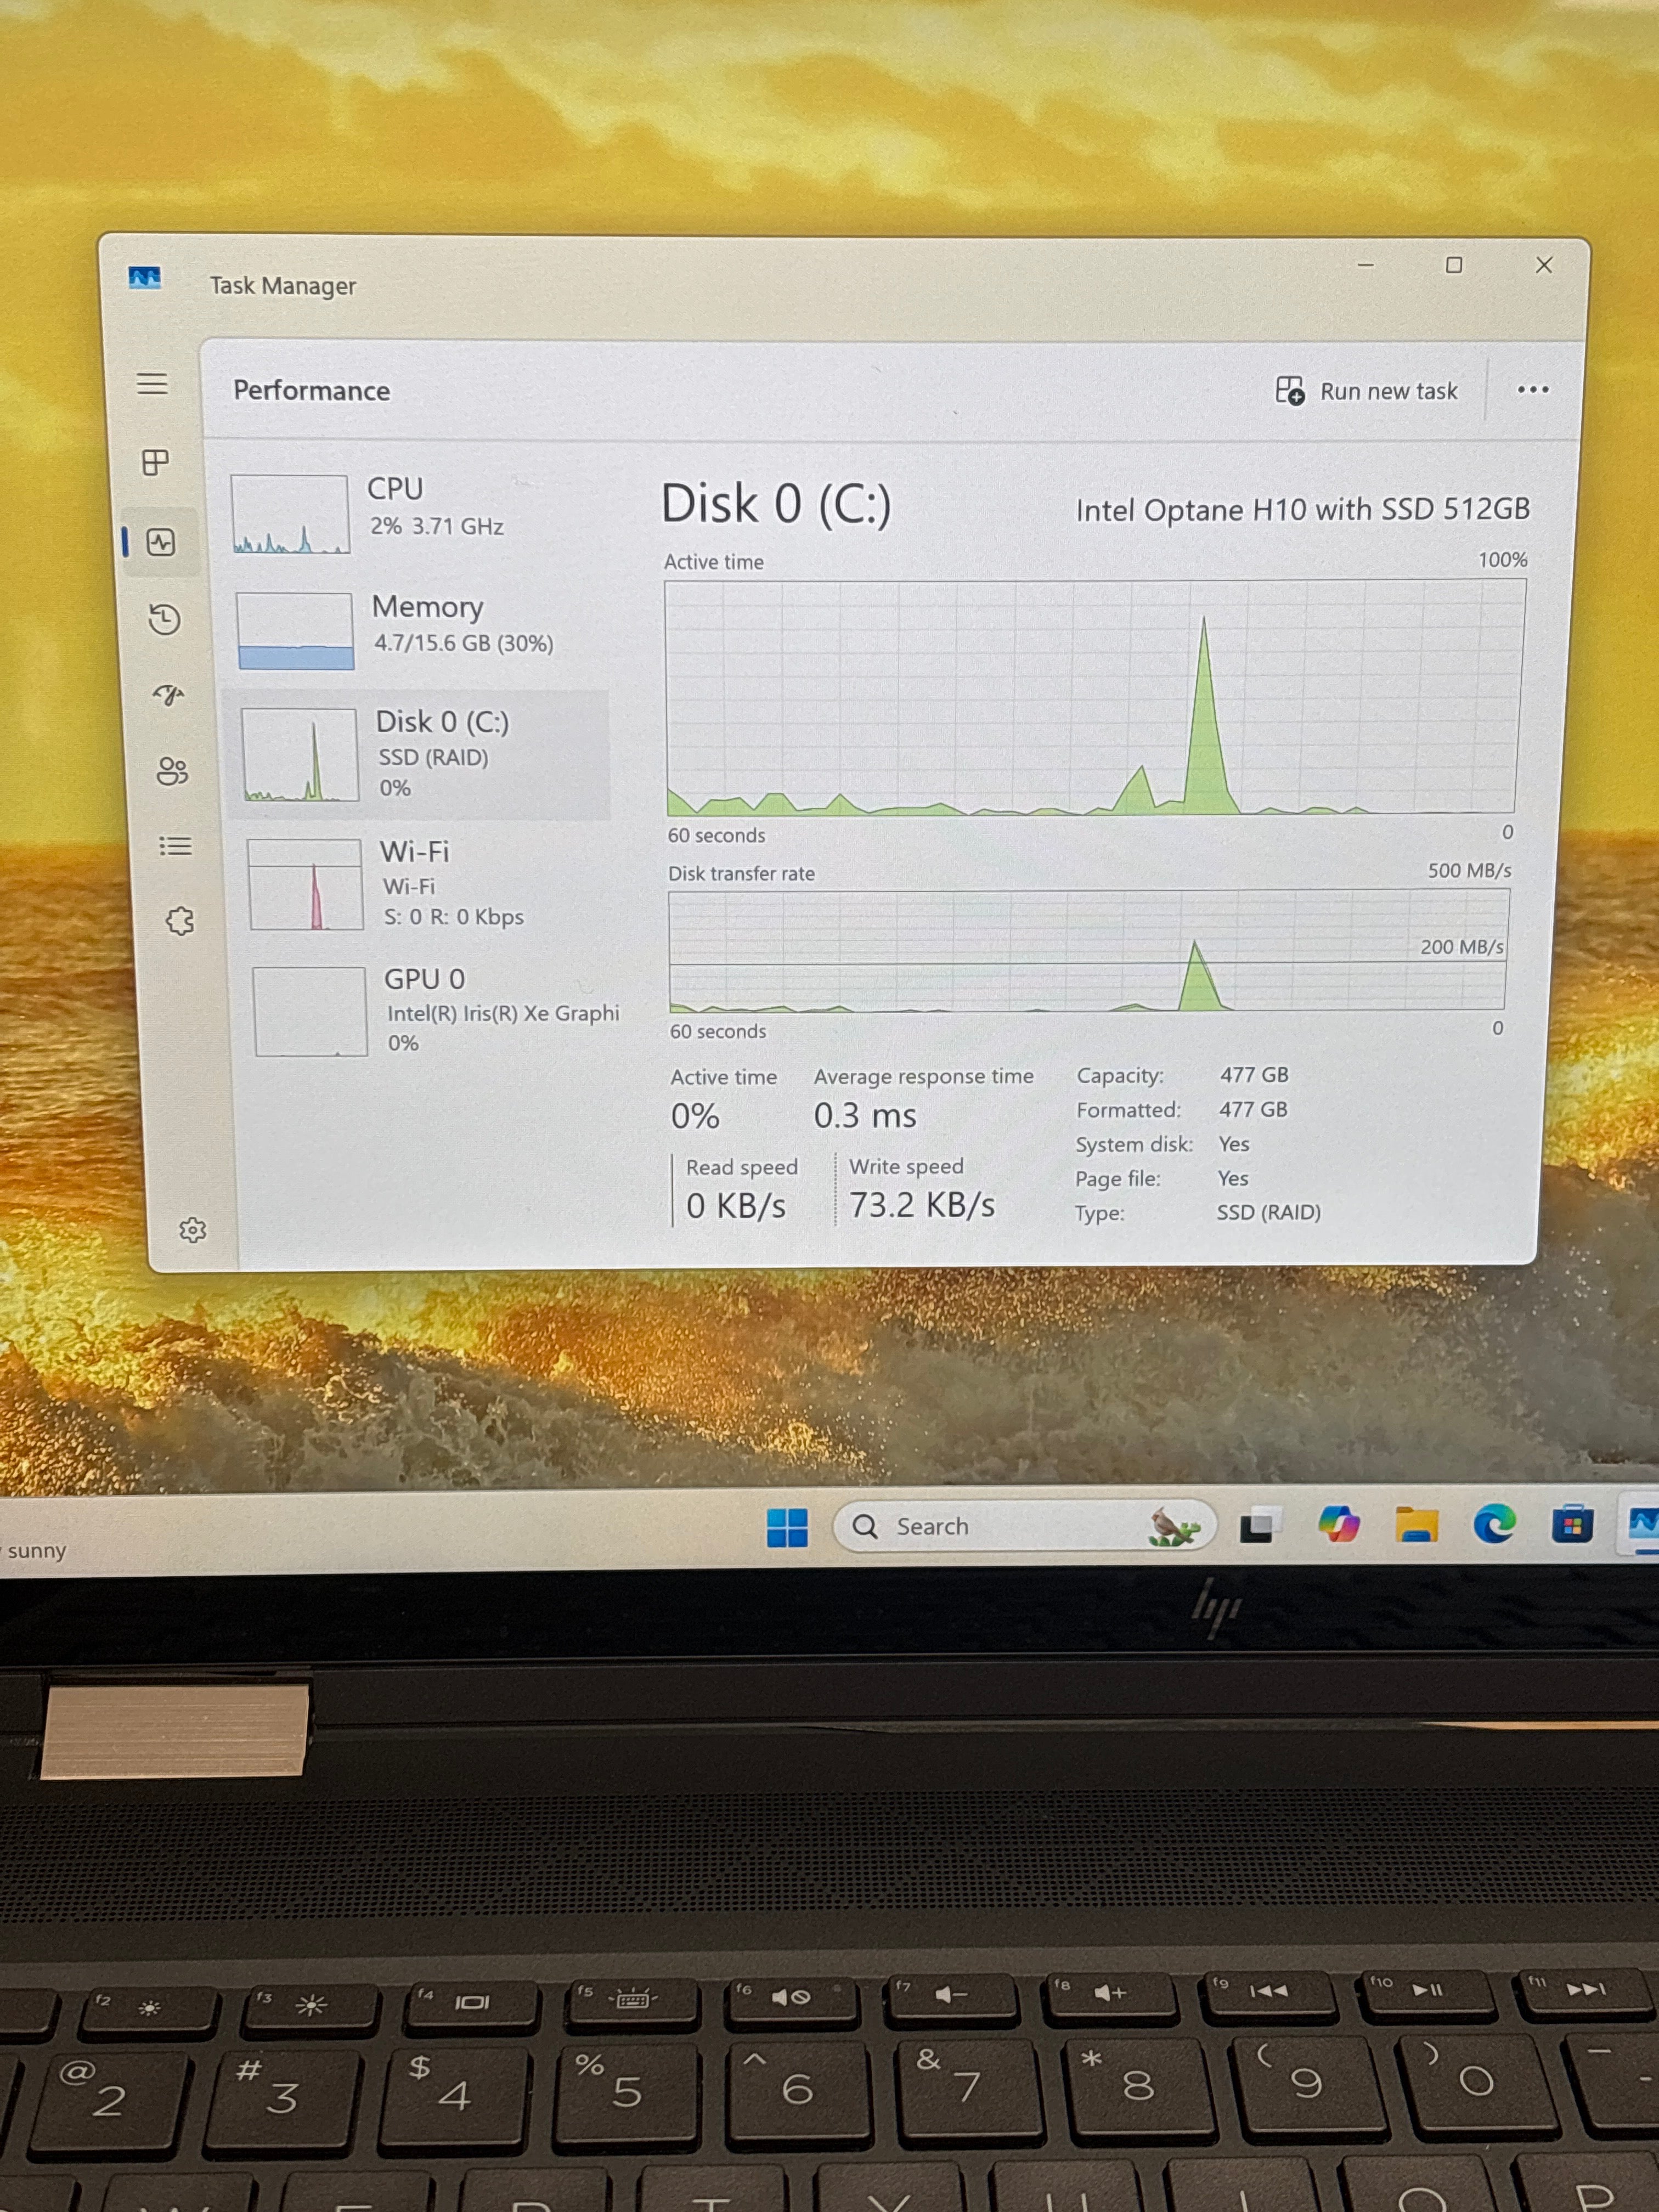
Task: Maximize the Task Manager window
Action: coord(1454,265)
